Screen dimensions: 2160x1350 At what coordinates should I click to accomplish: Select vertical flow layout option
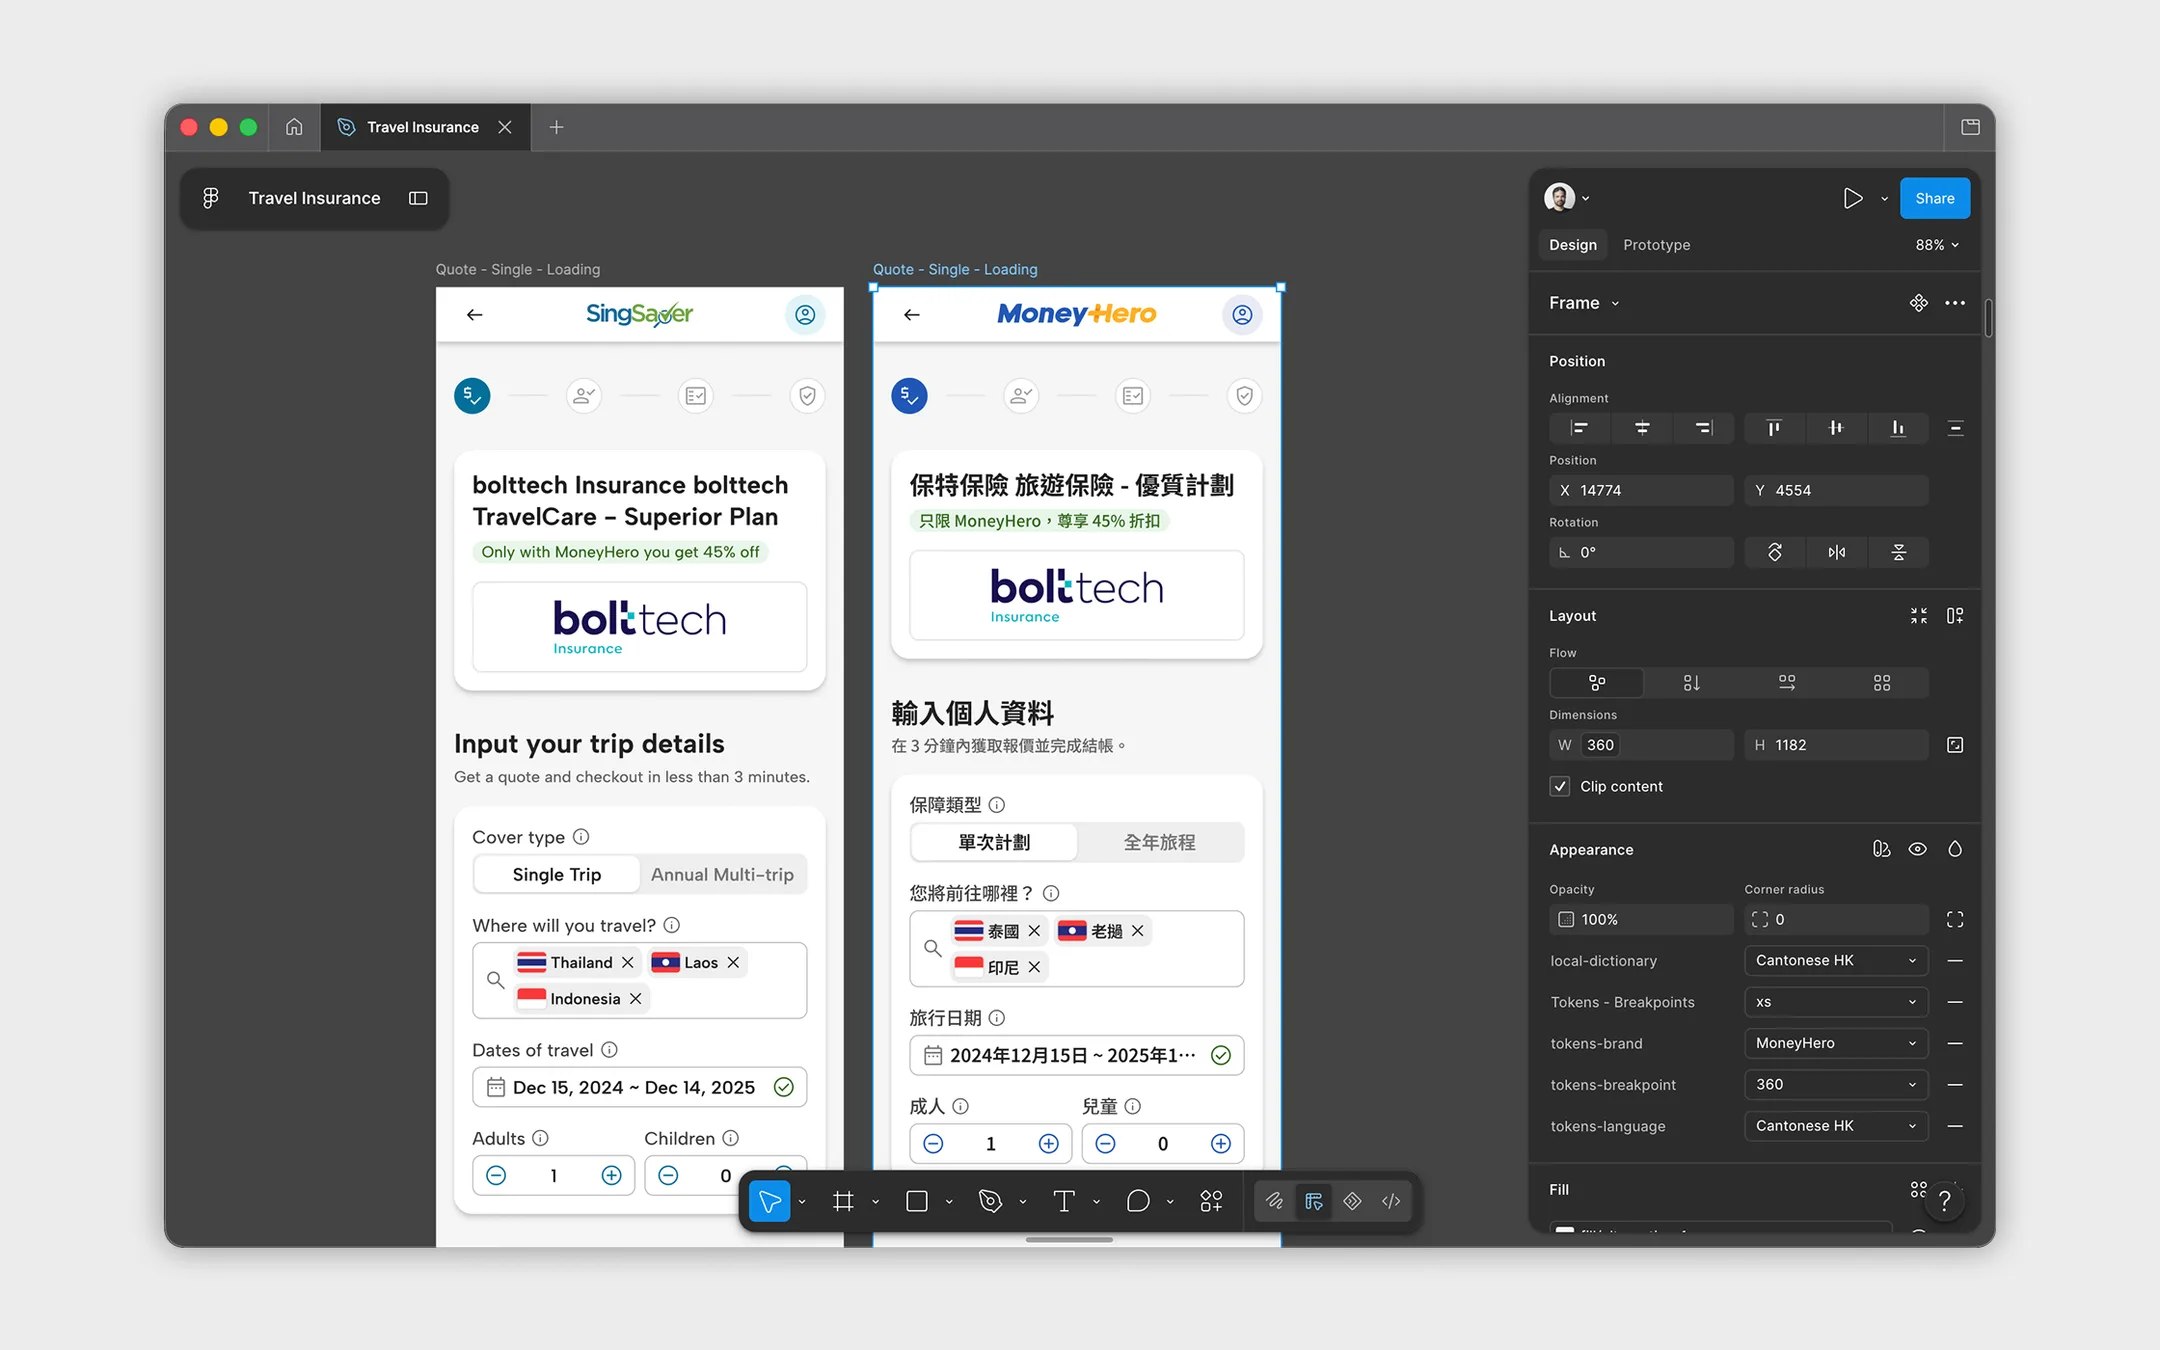1691,683
